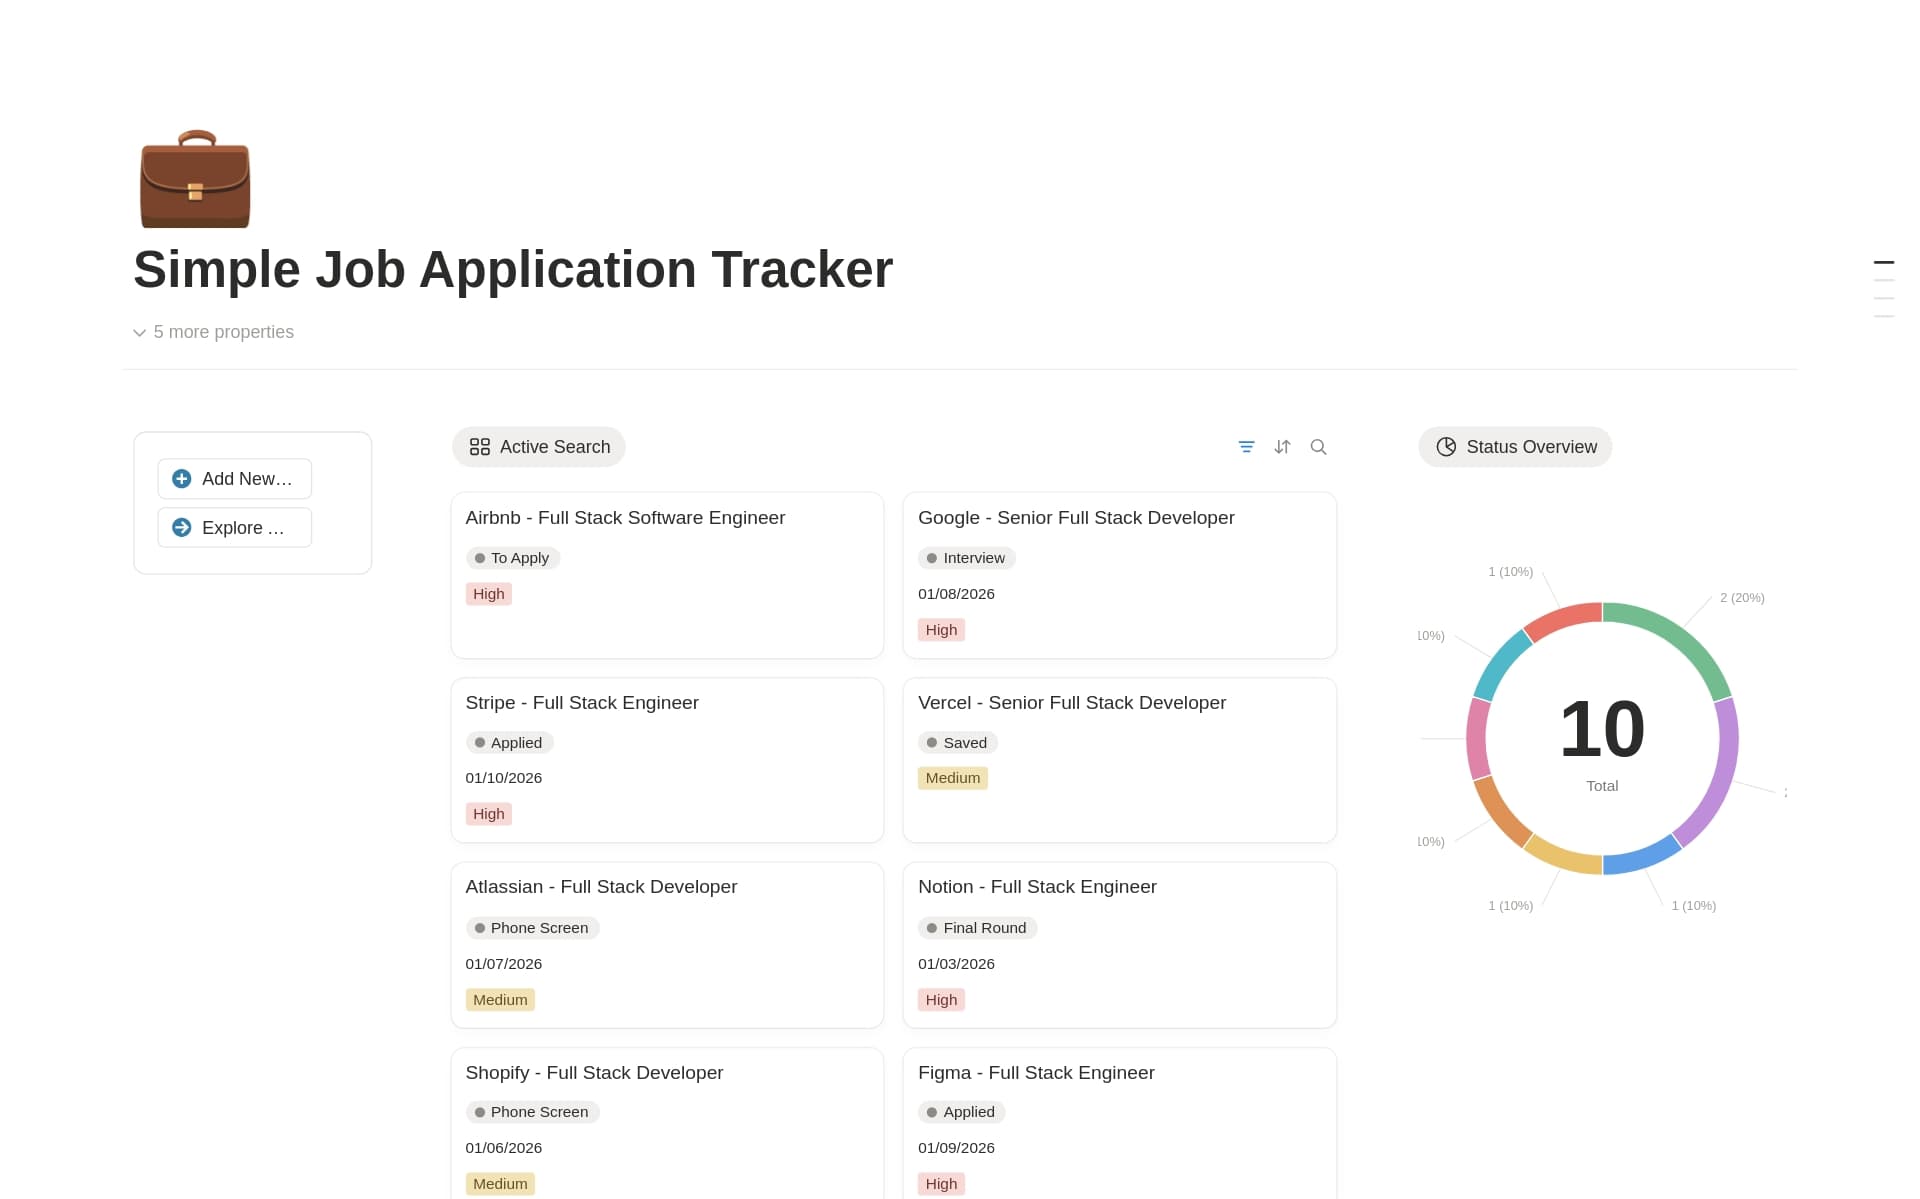
Task: Open the search magnifier icon
Action: coord(1318,447)
